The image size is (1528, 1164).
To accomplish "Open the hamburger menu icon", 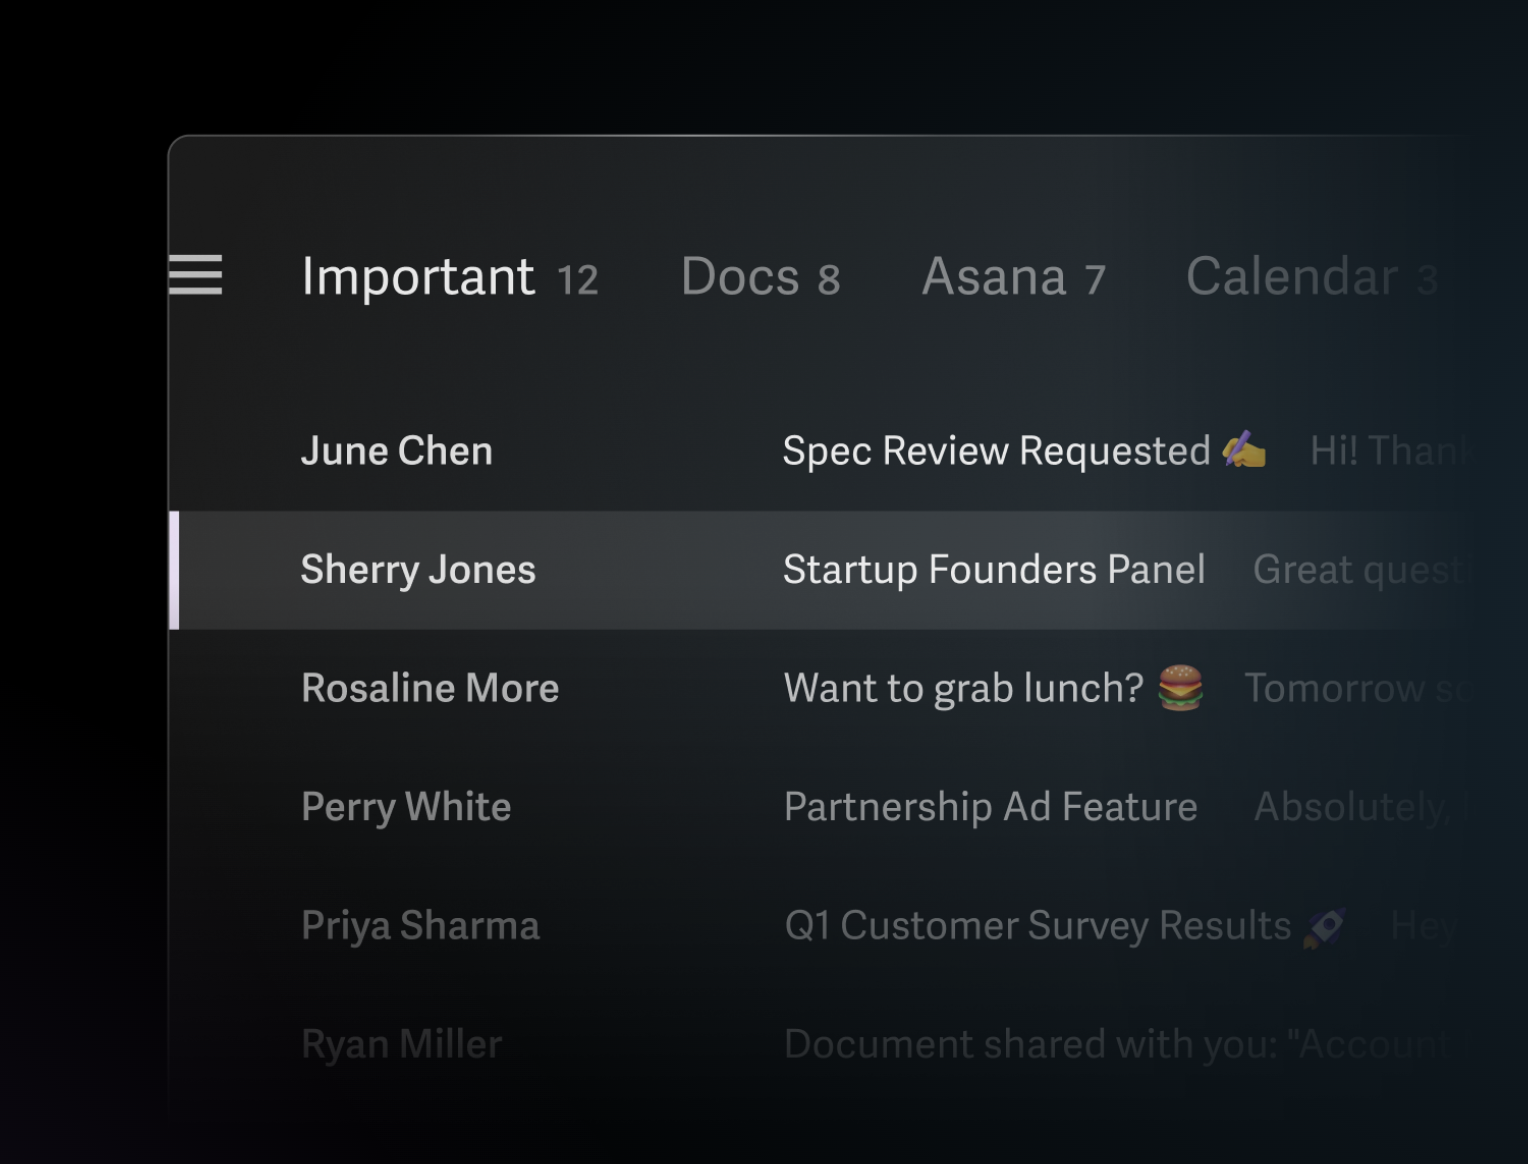I will pyautogui.click(x=196, y=275).
